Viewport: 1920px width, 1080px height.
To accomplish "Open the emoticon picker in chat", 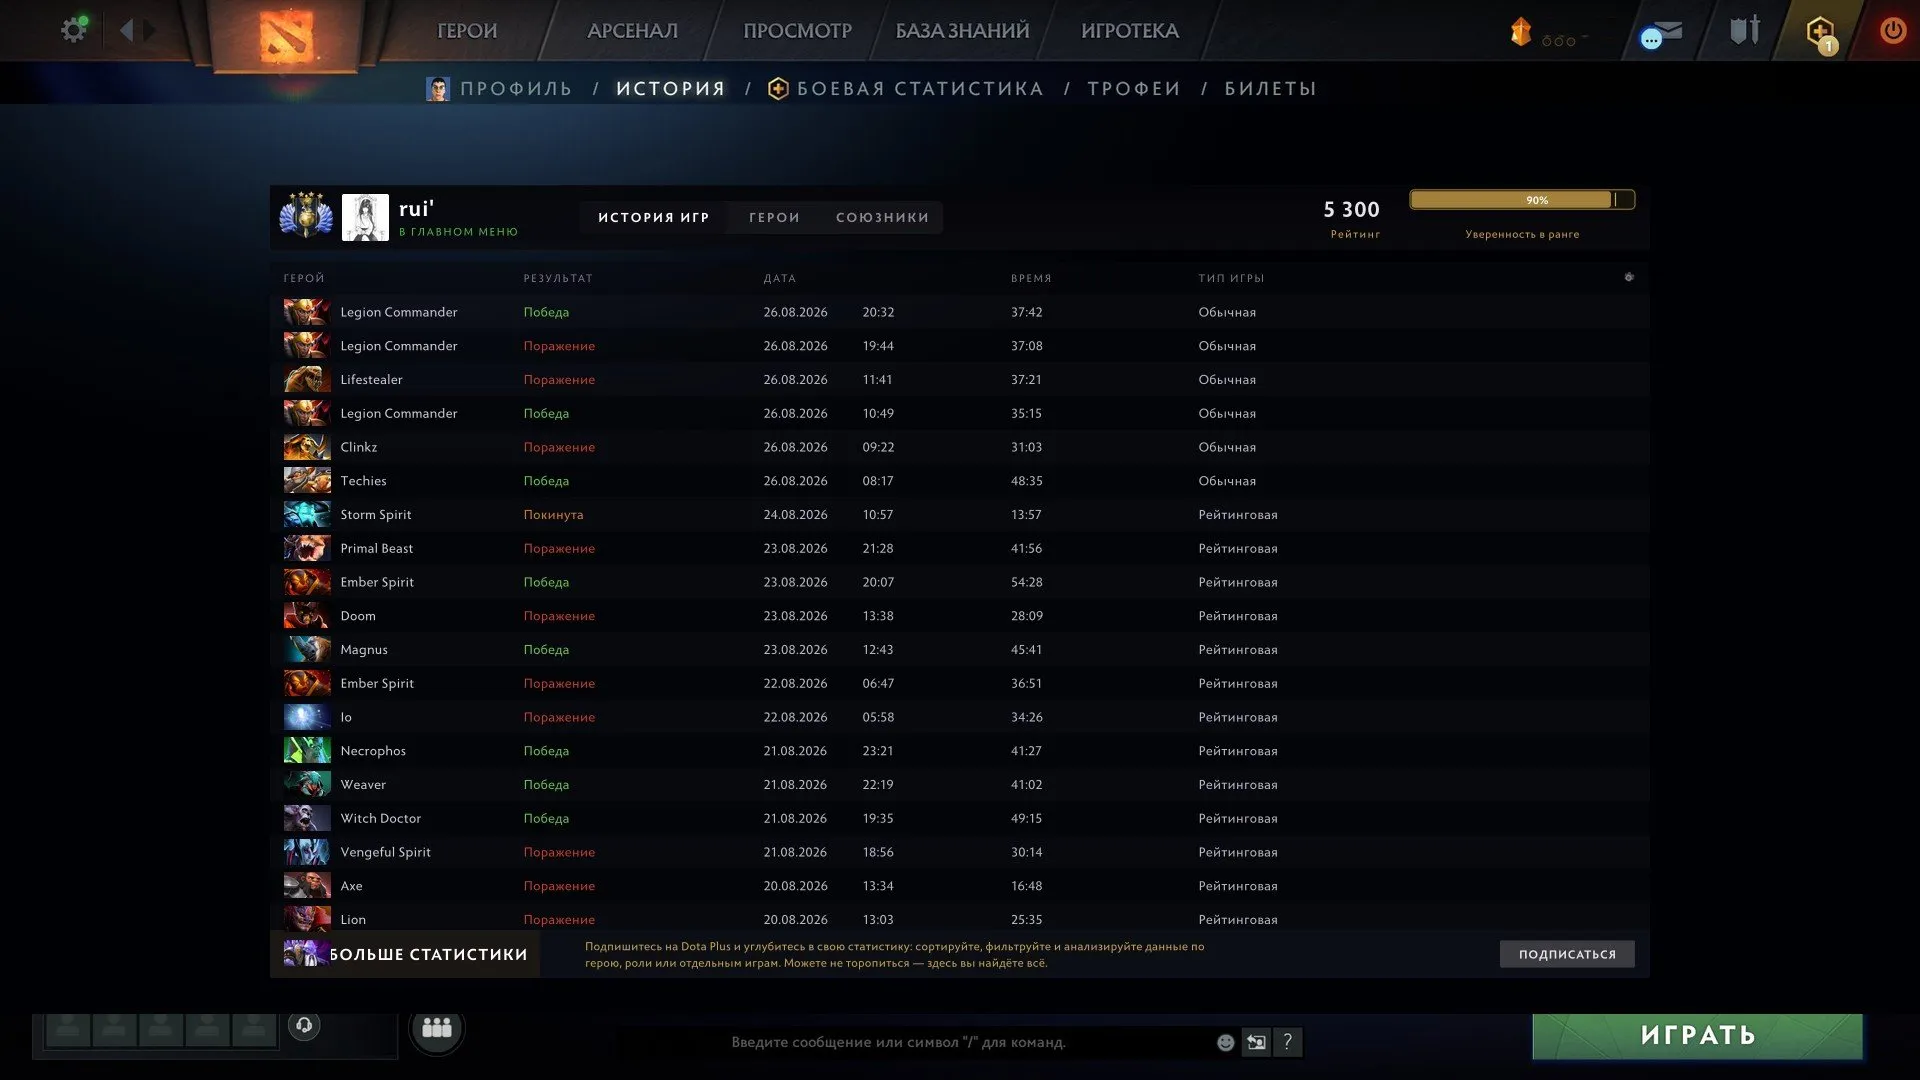I will (x=1225, y=1042).
